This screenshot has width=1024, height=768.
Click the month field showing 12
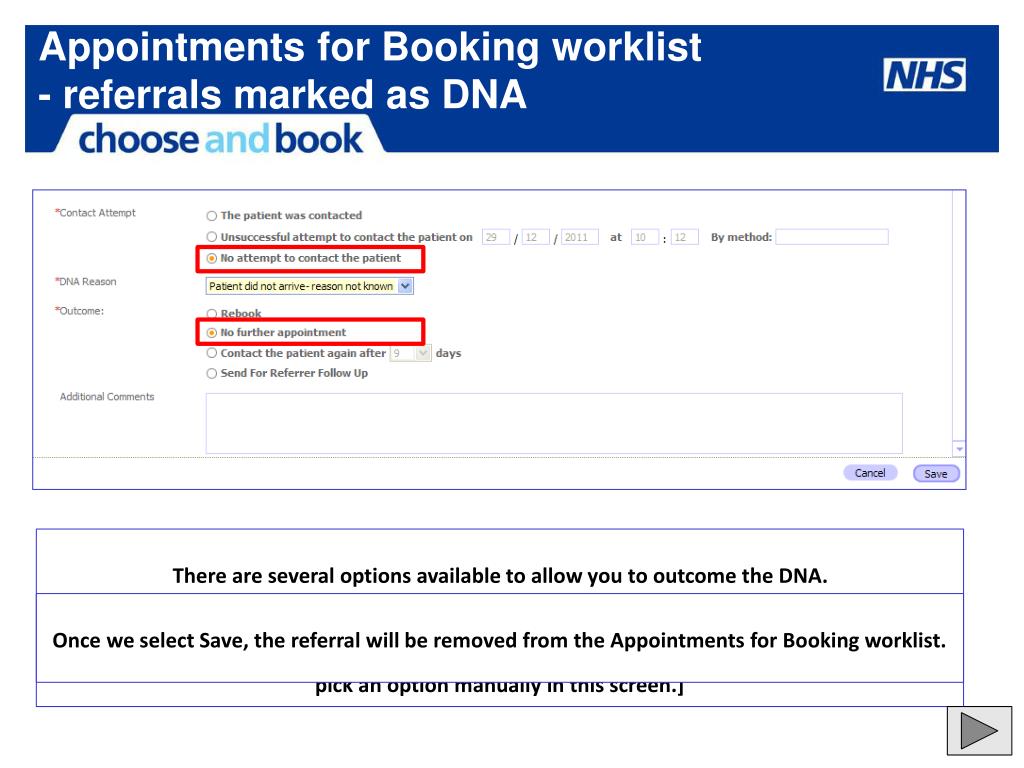[536, 237]
